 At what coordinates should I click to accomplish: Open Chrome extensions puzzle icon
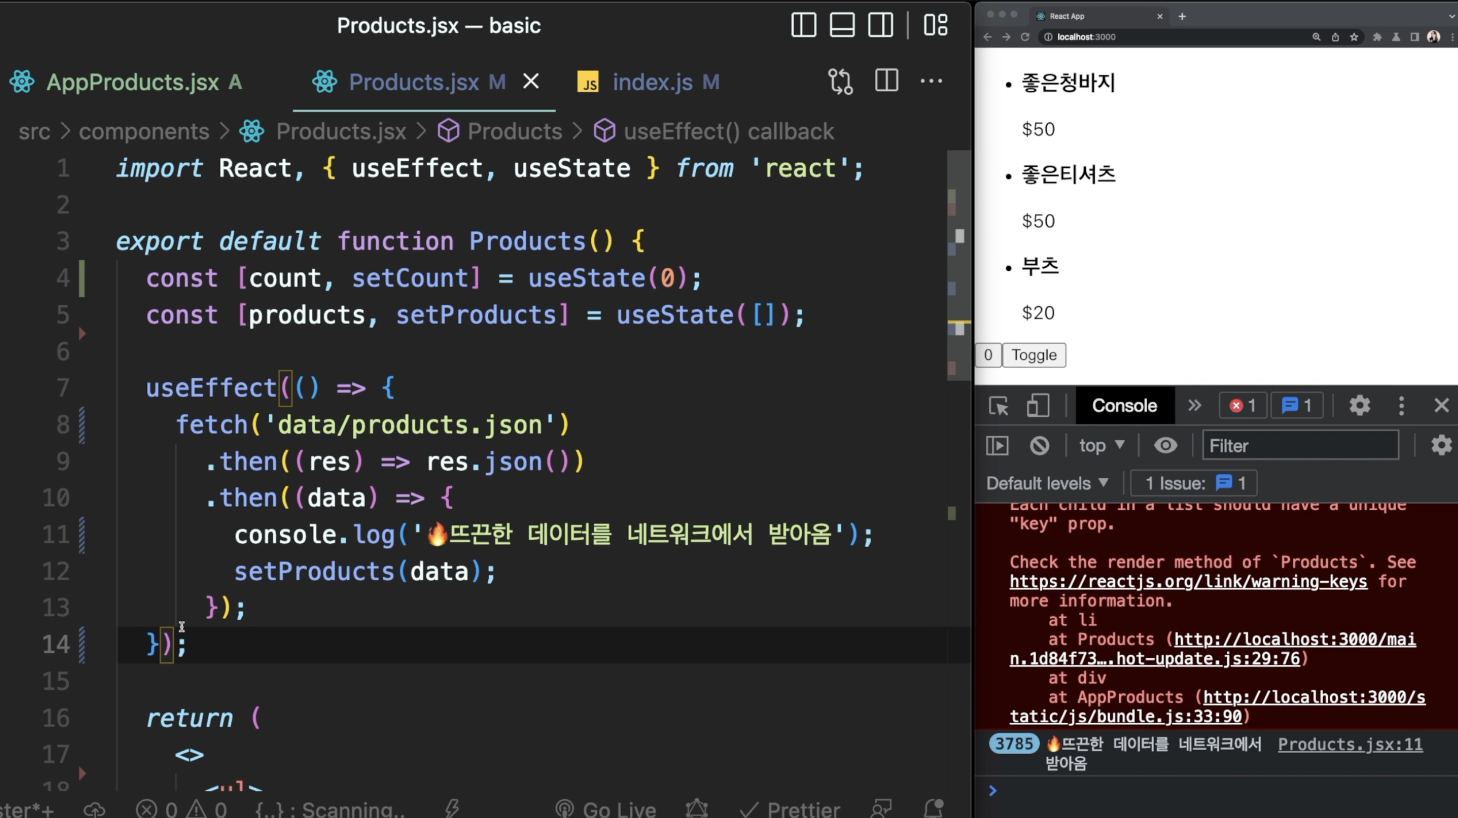point(1377,37)
